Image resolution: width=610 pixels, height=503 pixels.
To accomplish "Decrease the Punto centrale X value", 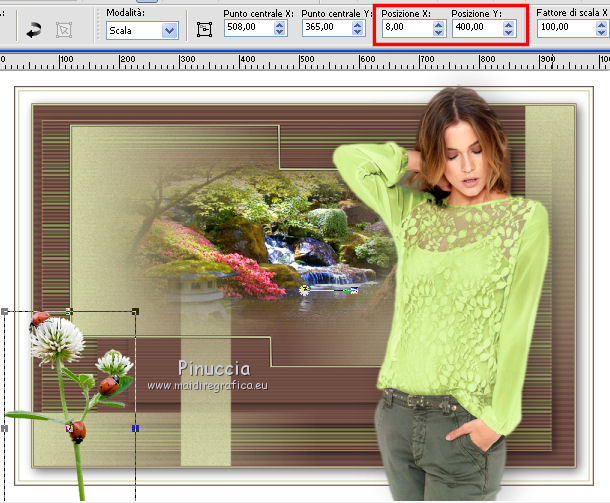I will click(x=280, y=32).
